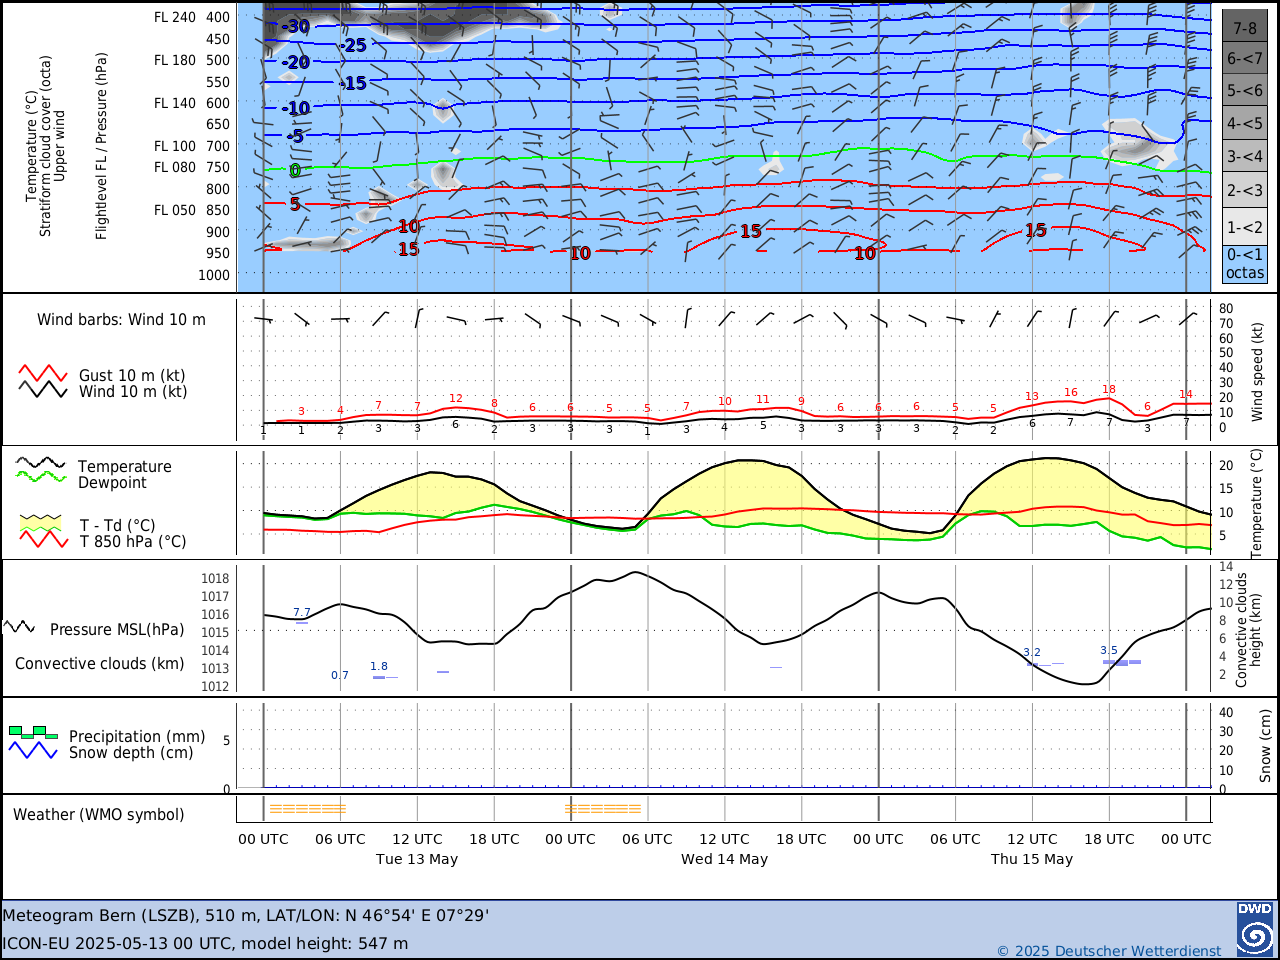This screenshot has height=960, width=1280.
Task: Click the Tue 13 May date label
Action: coord(417,859)
